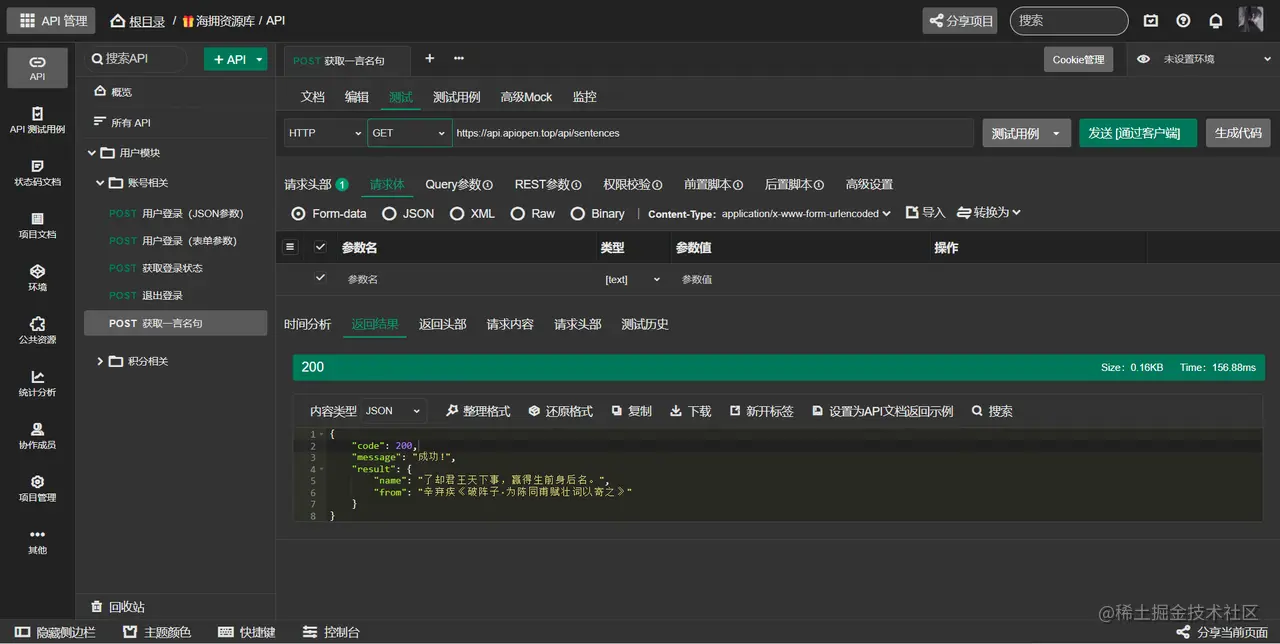1280x644 pixels.
Task: Open the +API arrow dropdown
Action: 260,60
